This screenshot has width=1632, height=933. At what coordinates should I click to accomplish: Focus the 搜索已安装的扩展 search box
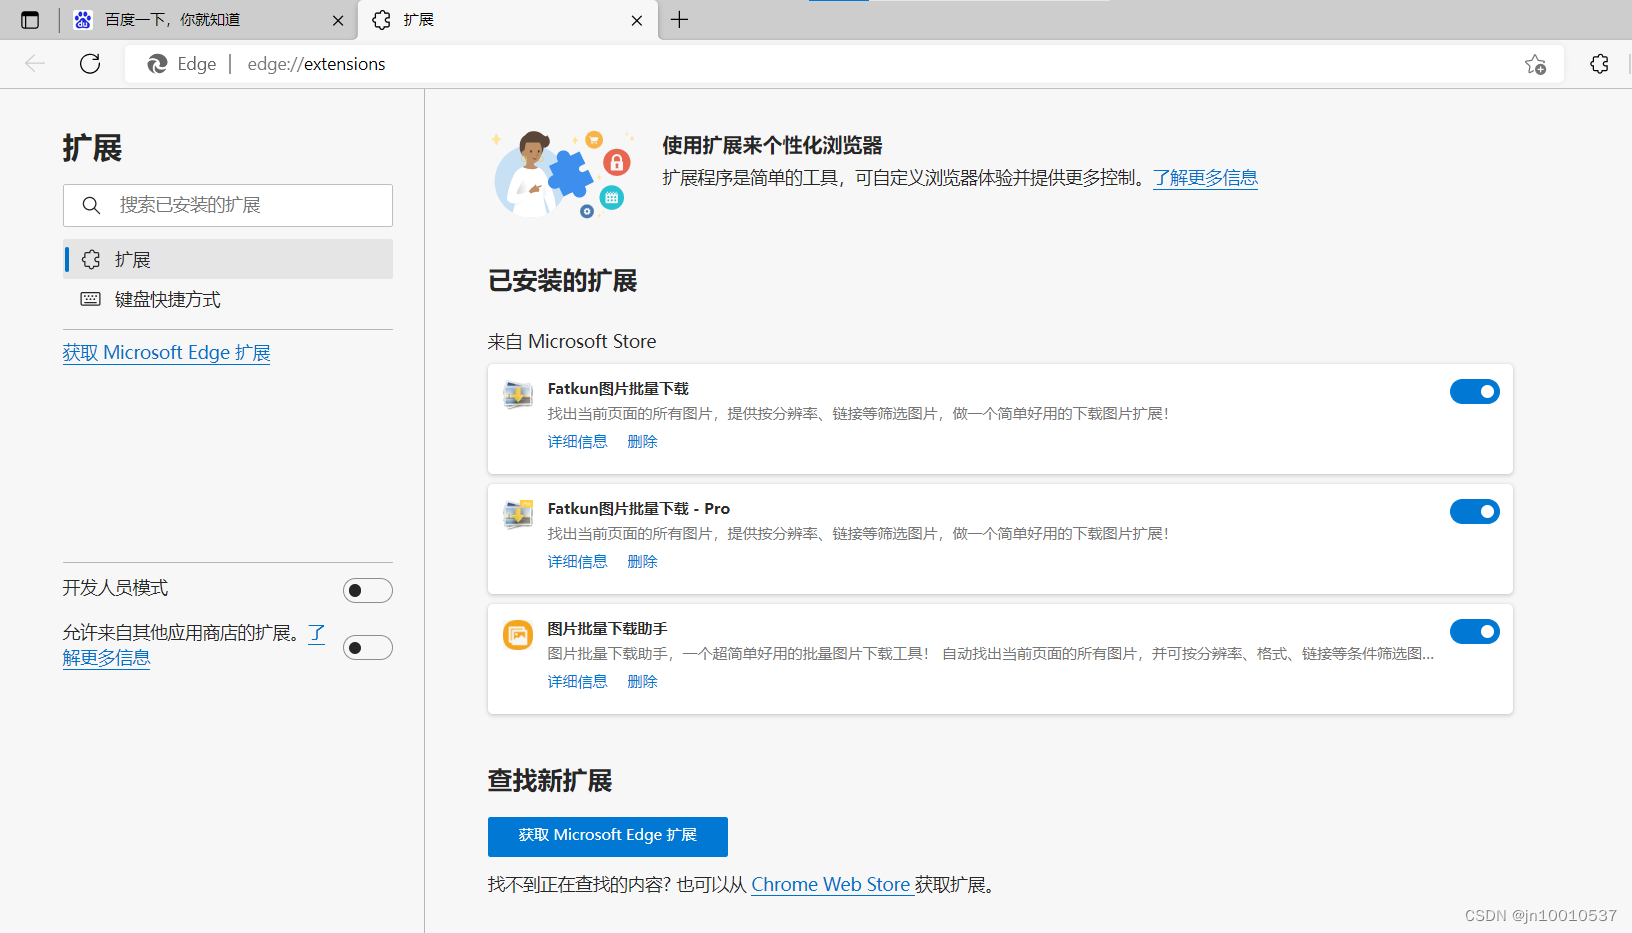tap(228, 205)
